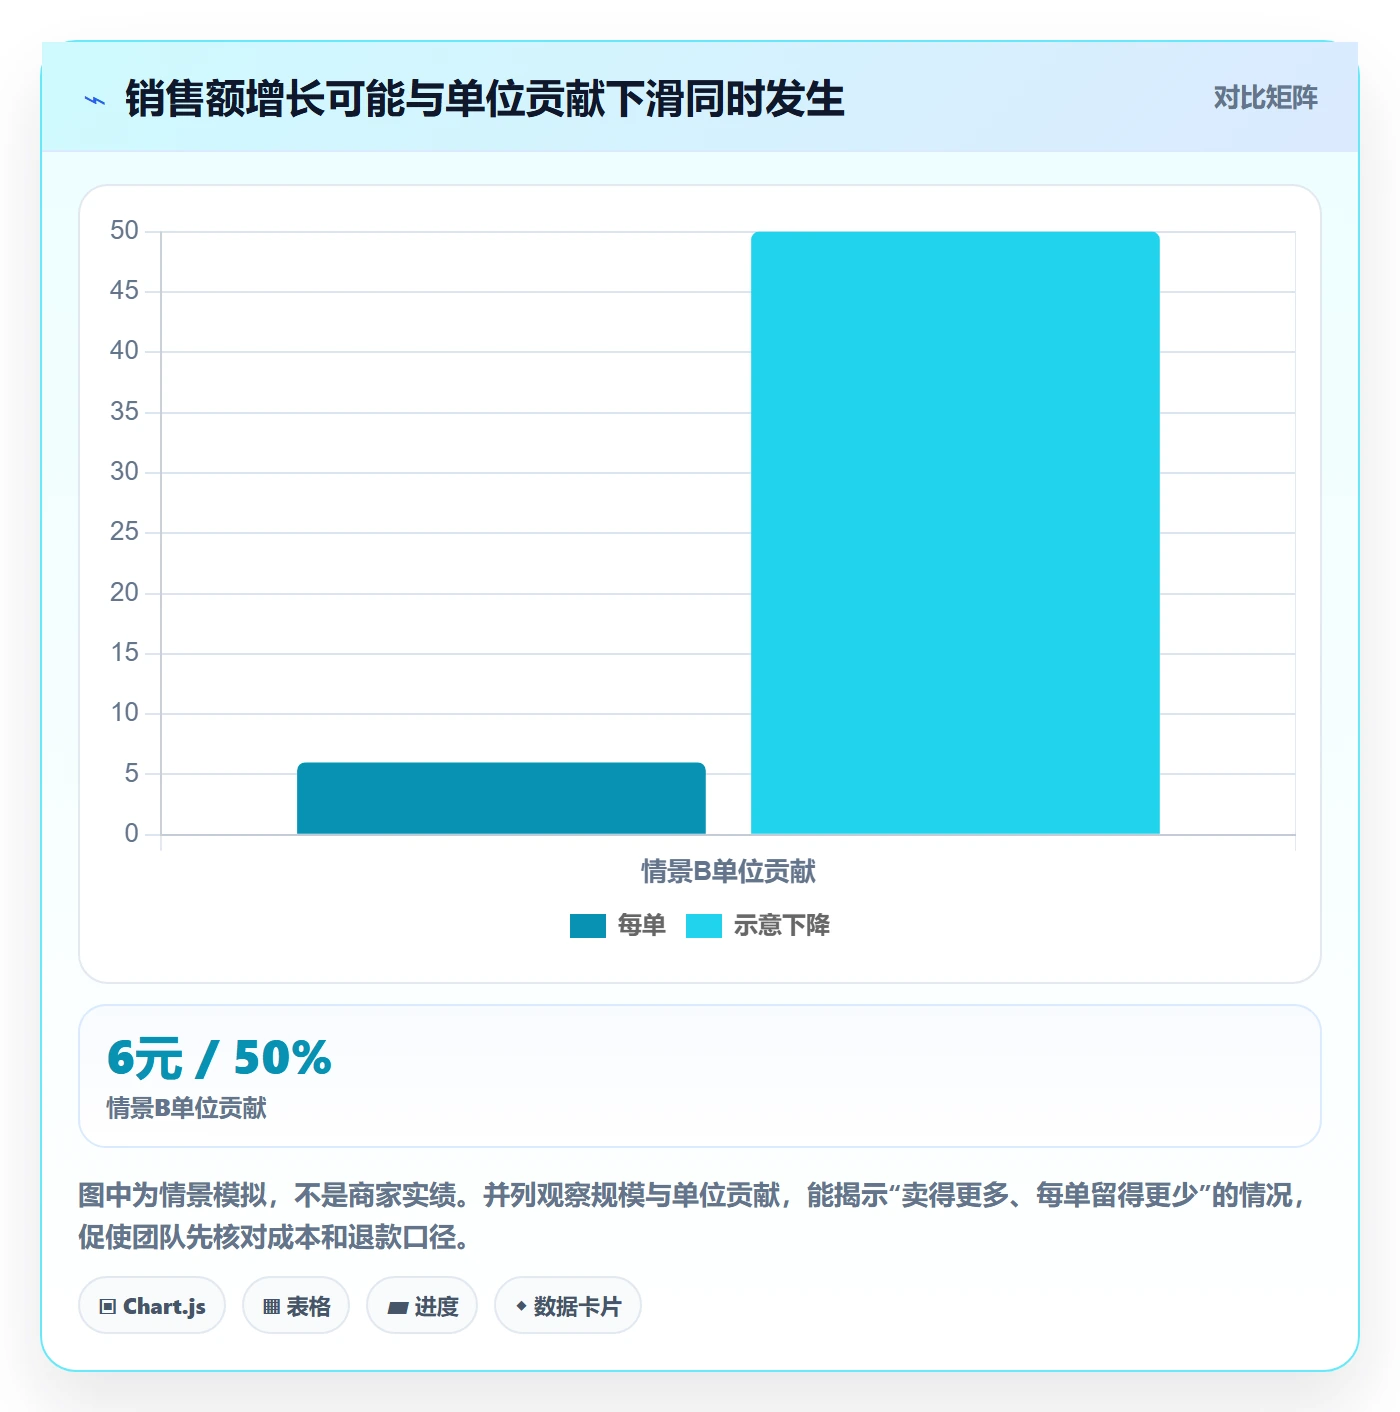Click the y-axis value 50

tap(124, 231)
